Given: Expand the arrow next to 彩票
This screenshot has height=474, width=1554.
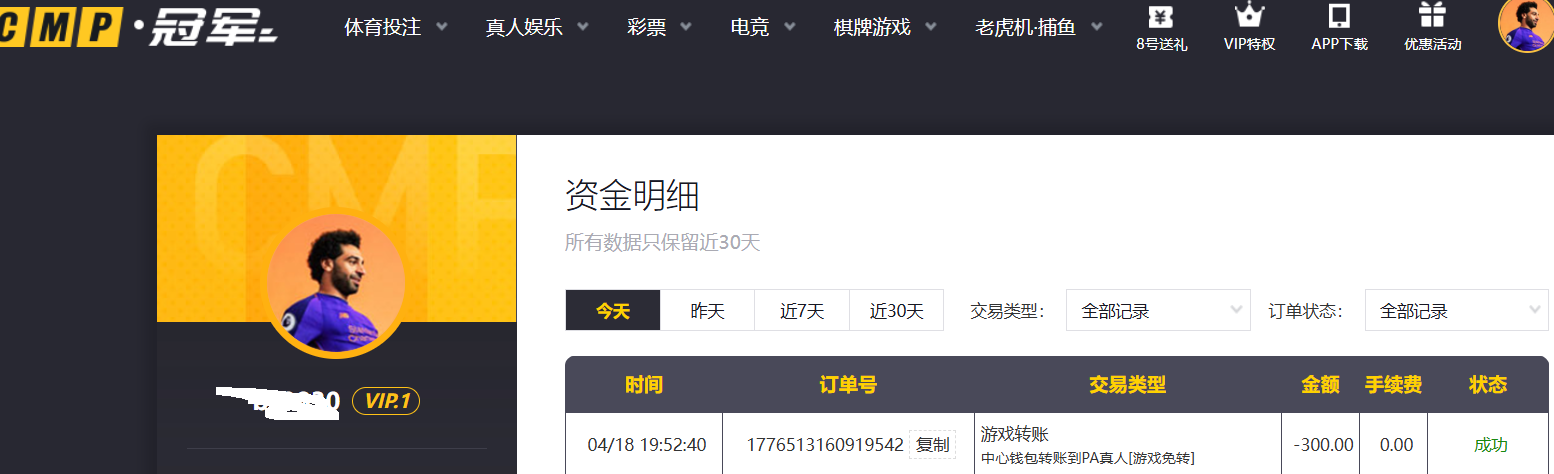Looking at the screenshot, I should 686,28.
